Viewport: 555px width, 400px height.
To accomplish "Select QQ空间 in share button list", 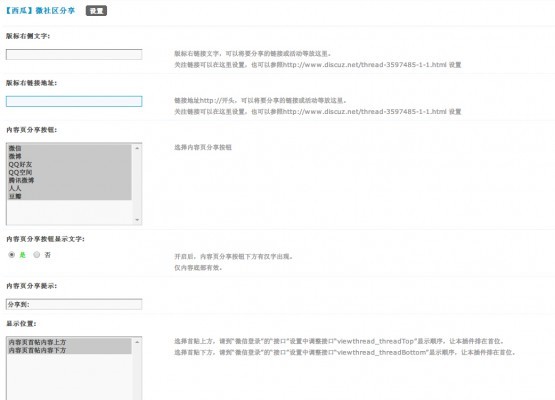I will pyautogui.click(x=70, y=172).
